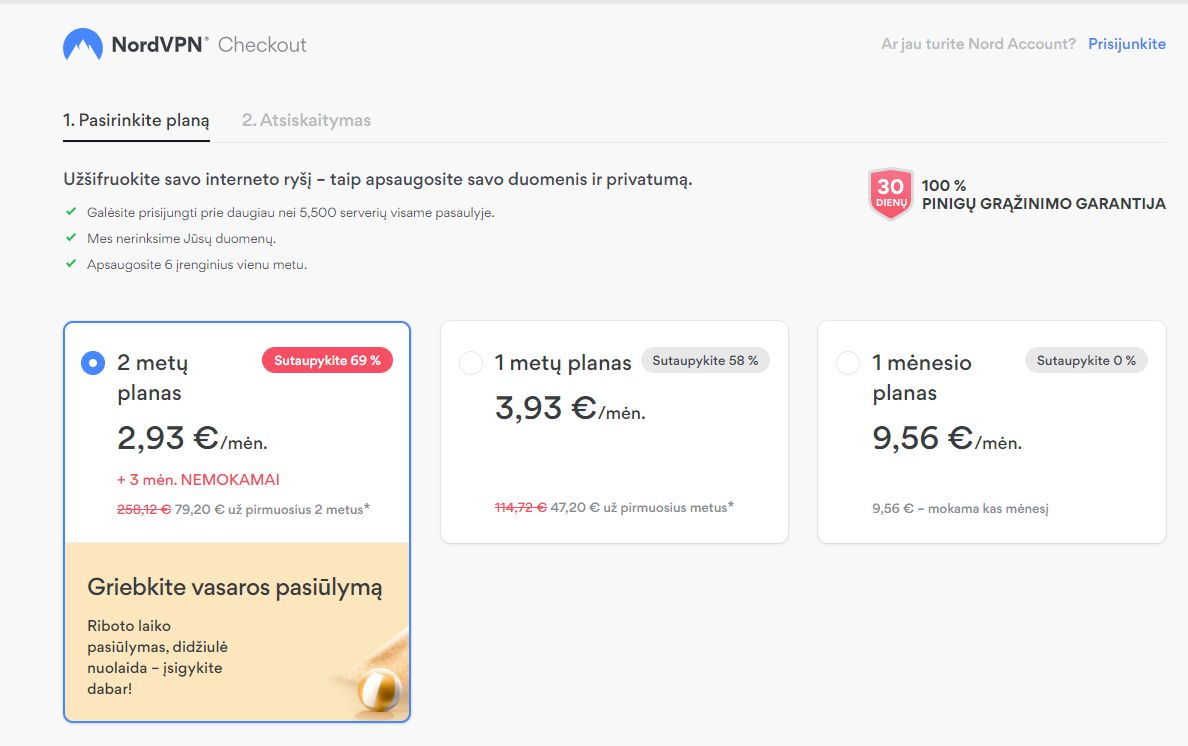Click the 'Sutaupykite 58 %' grey badge
This screenshot has width=1188, height=746.
point(705,361)
